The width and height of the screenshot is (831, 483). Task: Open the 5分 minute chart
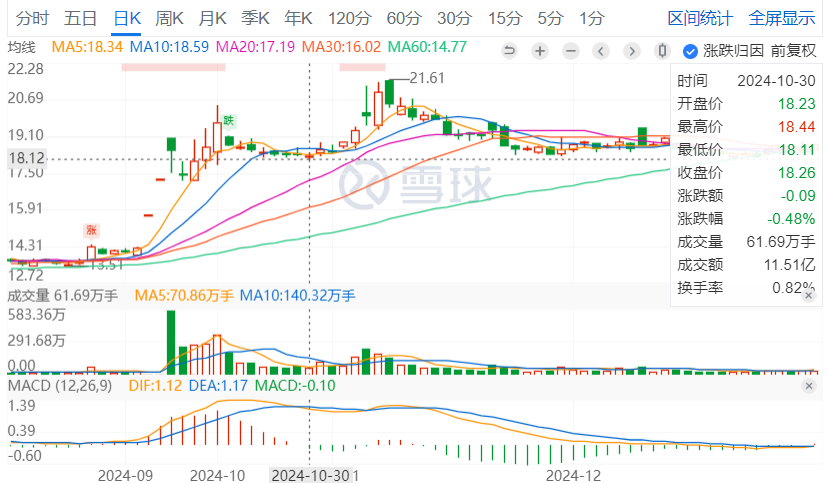(x=550, y=19)
